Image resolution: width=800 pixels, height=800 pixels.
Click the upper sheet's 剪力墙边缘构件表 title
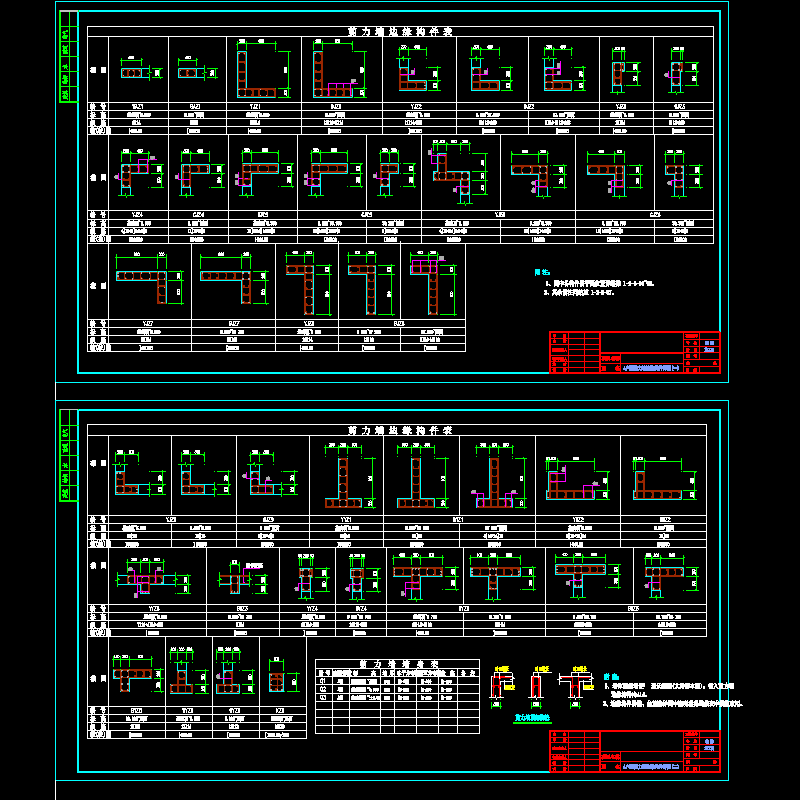coord(399,32)
